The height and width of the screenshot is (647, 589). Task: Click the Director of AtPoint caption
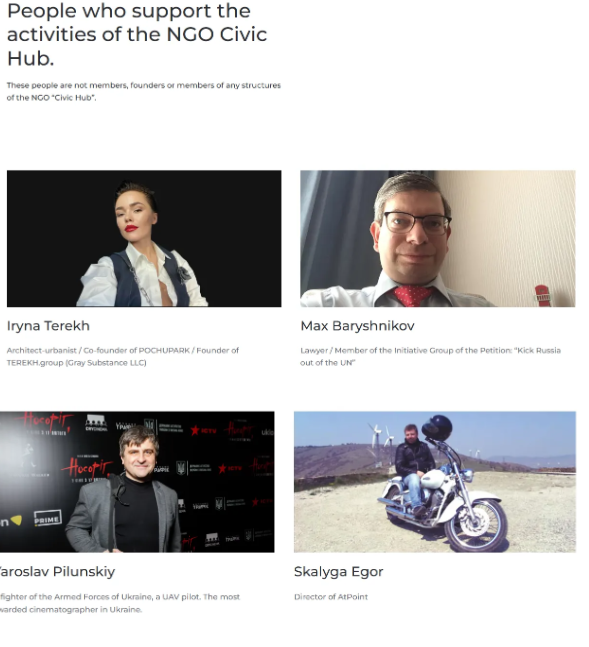pos(331,597)
